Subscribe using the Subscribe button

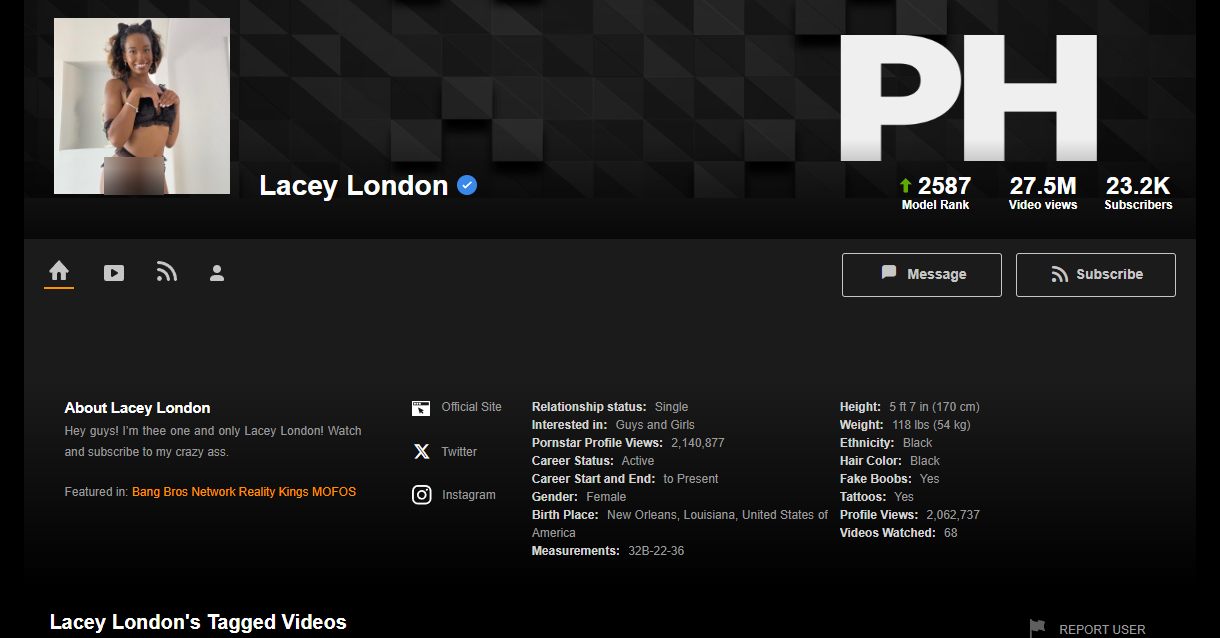pos(1096,275)
